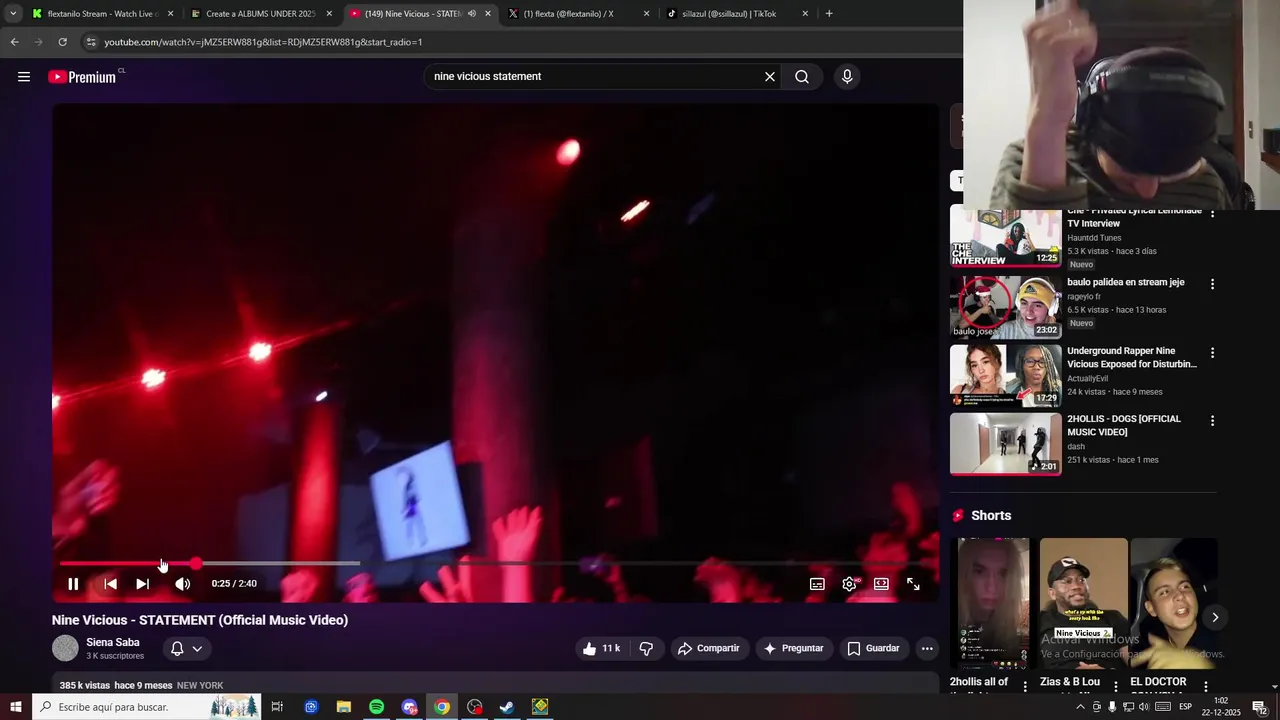The height and width of the screenshot is (720, 1280).
Task: Open options for '2HOLLIS - DOGS' video
Action: [1212, 421]
